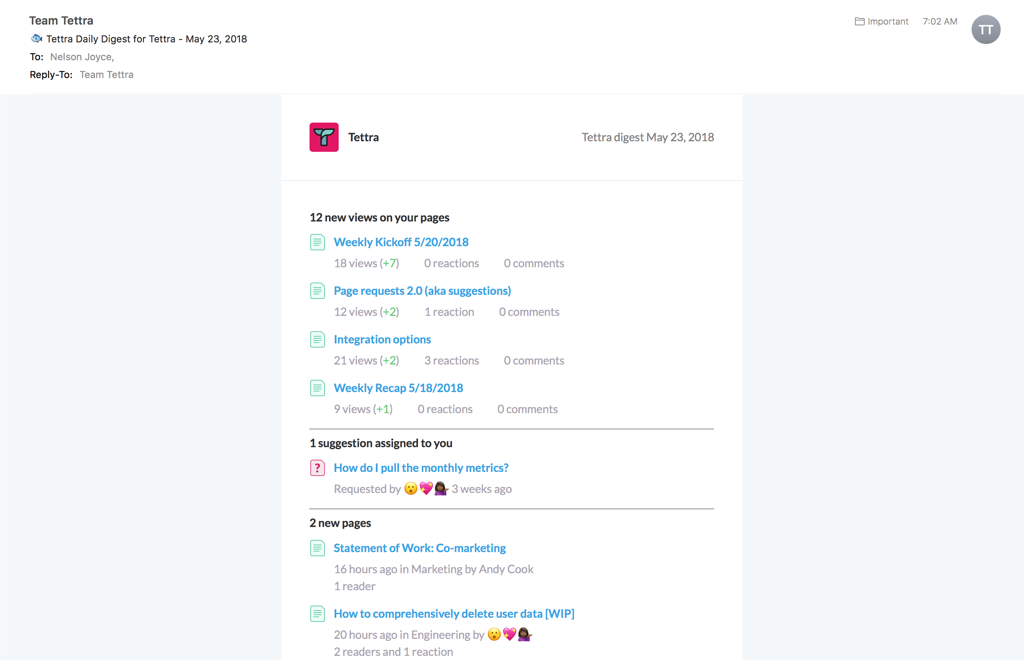Click the pink question mark suggestion icon
1024x660 pixels.
pos(317,468)
